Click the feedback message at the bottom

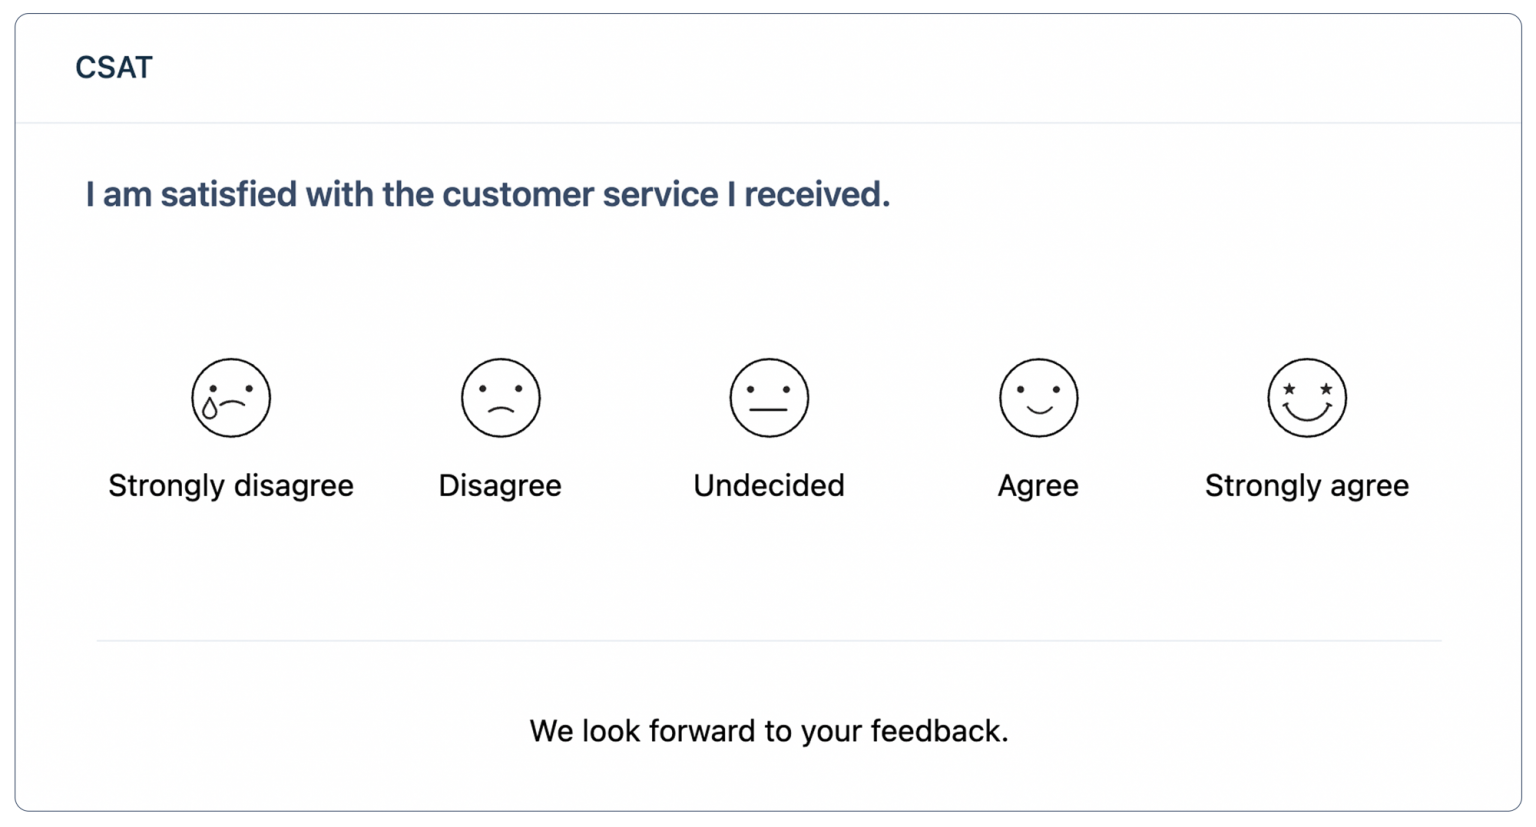tap(769, 730)
